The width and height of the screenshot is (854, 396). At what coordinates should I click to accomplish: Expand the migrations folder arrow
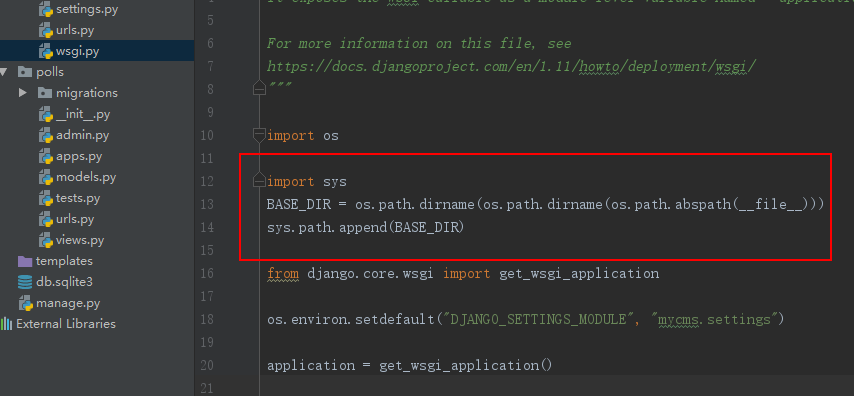(22, 93)
